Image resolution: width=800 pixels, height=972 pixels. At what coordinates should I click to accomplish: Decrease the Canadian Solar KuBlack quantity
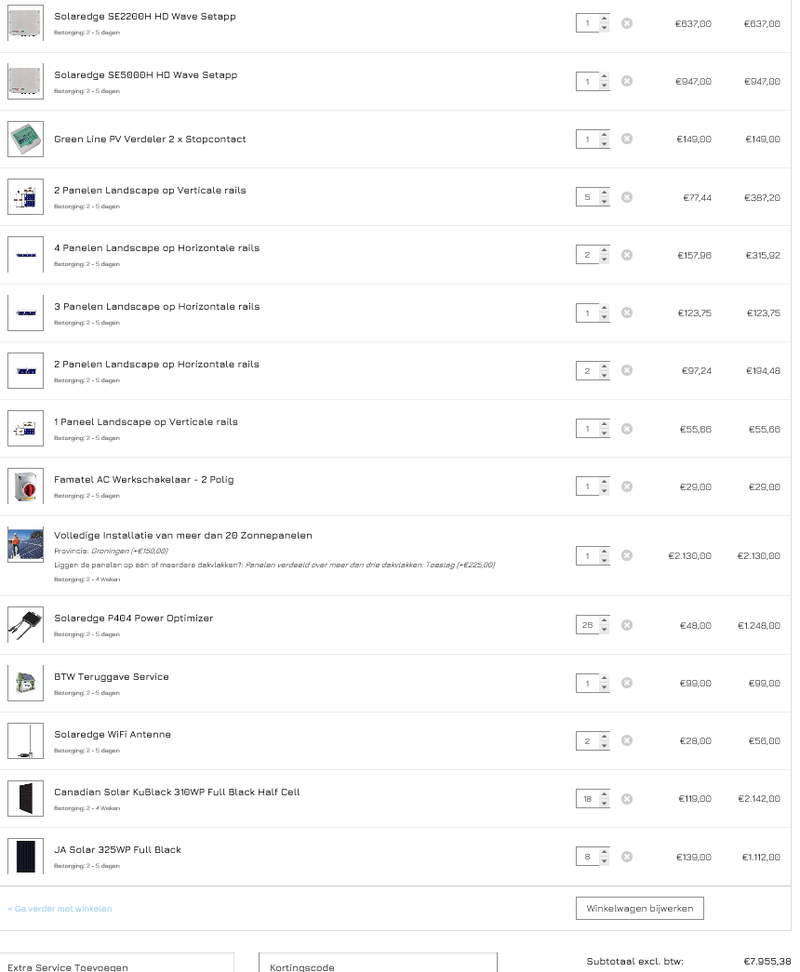603,803
